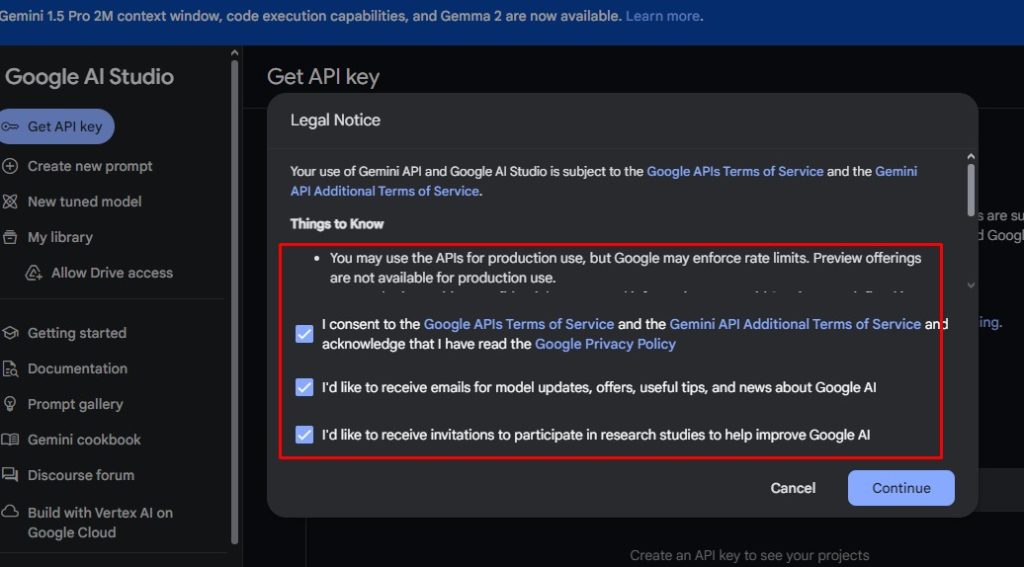
Task: Click the Create an API key to see your projects text
Action: coord(749,555)
